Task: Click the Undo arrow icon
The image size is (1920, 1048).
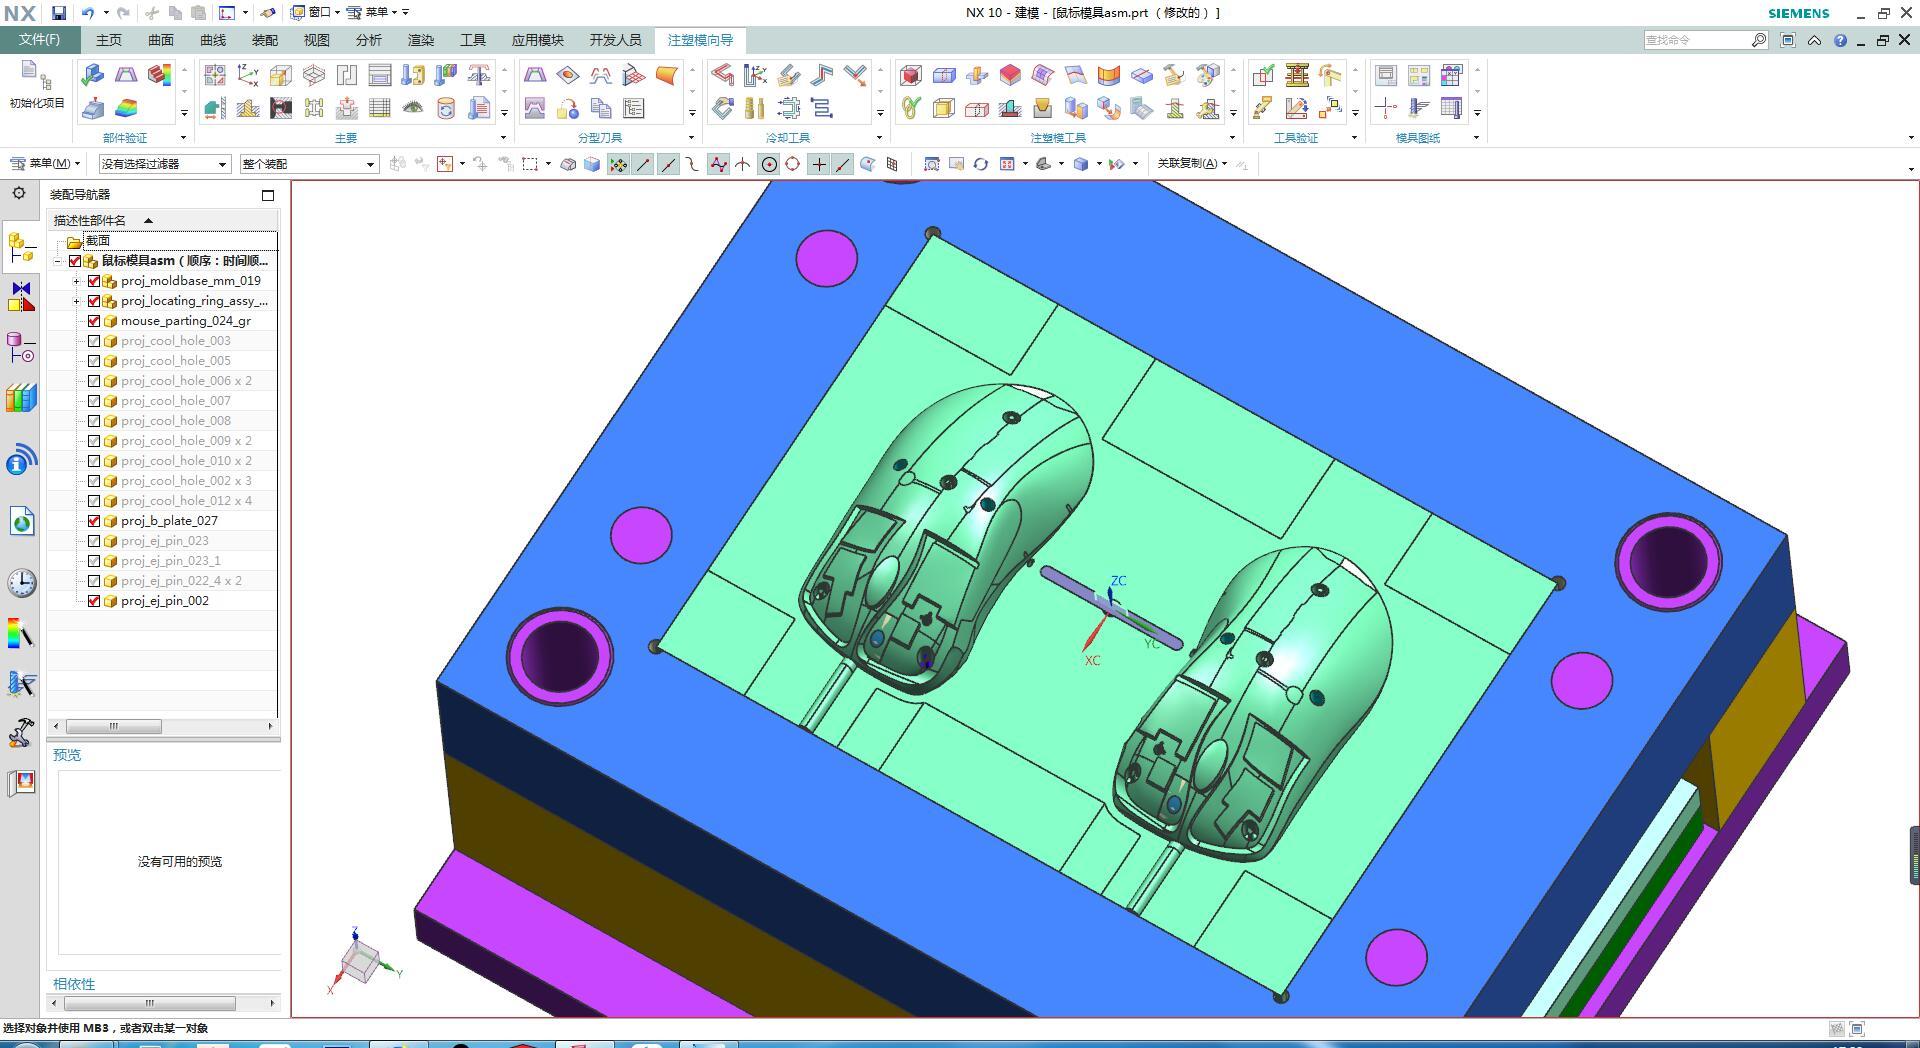Action: tap(88, 13)
